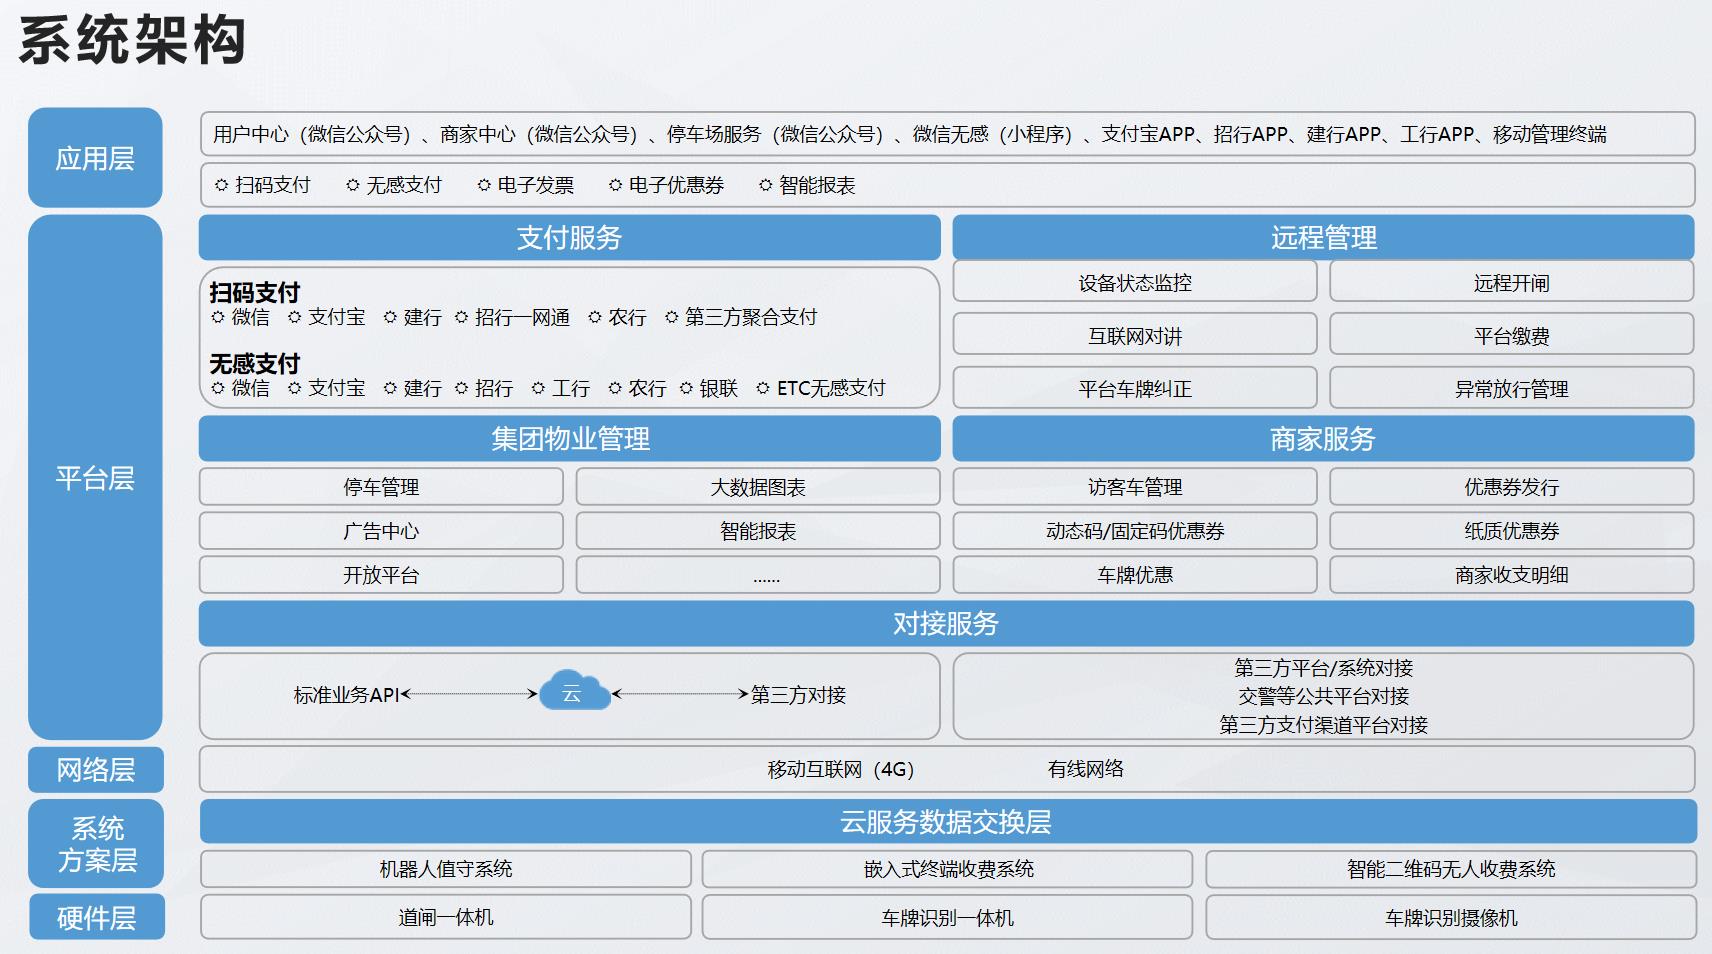The height and width of the screenshot is (954, 1712).
Task: Select the 车牌识别摄像机 box
Action: point(1451,917)
